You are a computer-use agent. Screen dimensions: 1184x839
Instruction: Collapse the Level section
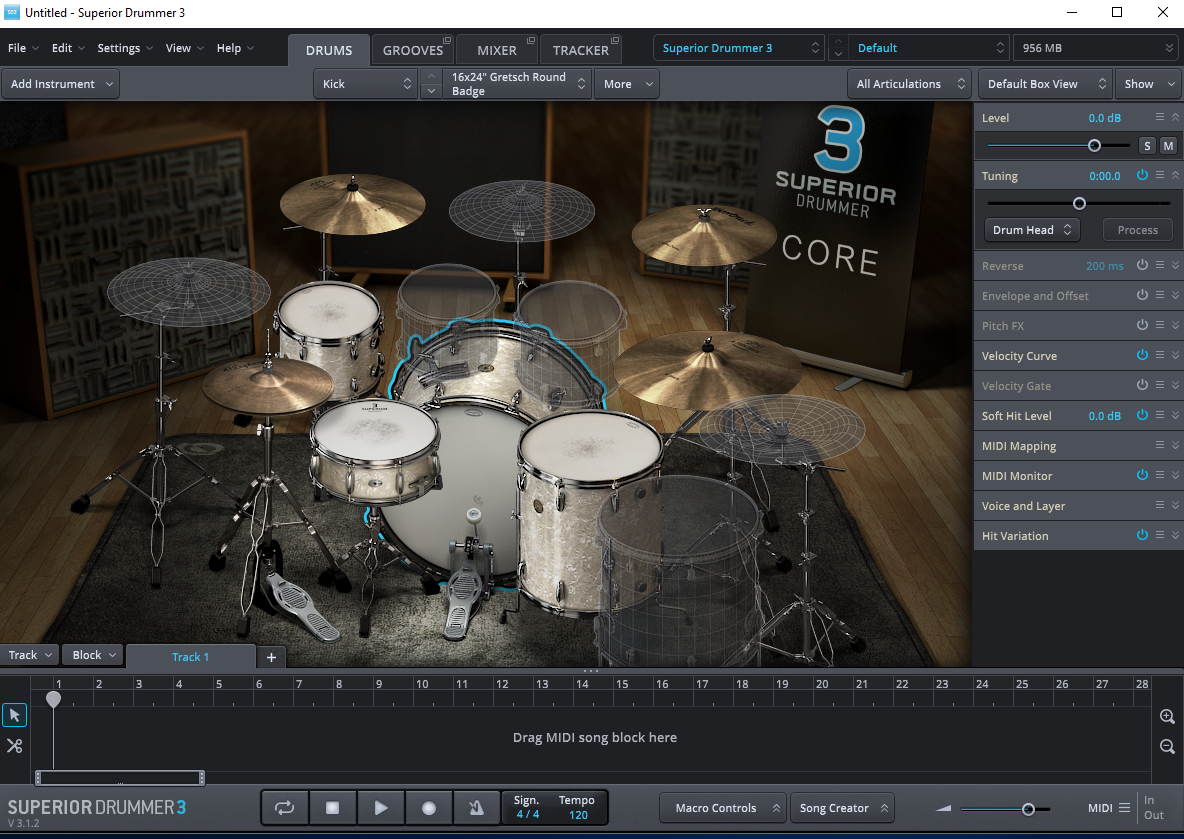[x=1176, y=117]
